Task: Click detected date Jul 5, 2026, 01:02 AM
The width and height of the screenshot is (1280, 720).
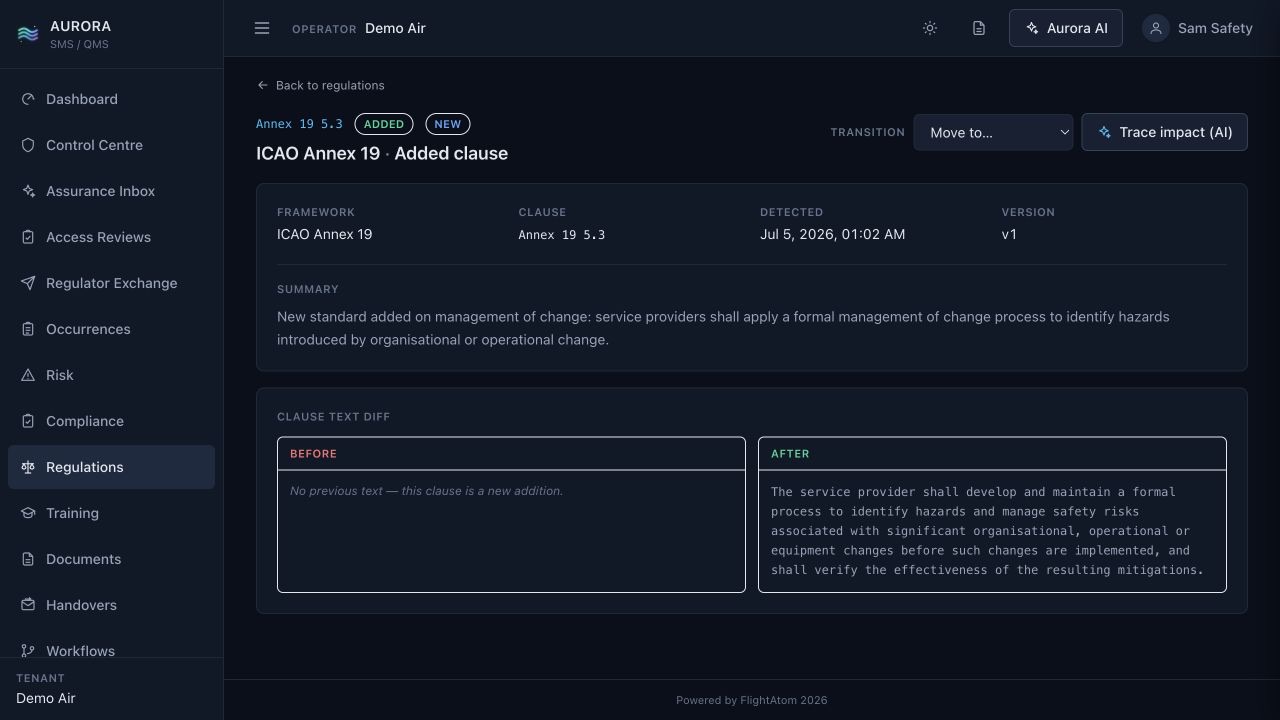Action: point(832,234)
